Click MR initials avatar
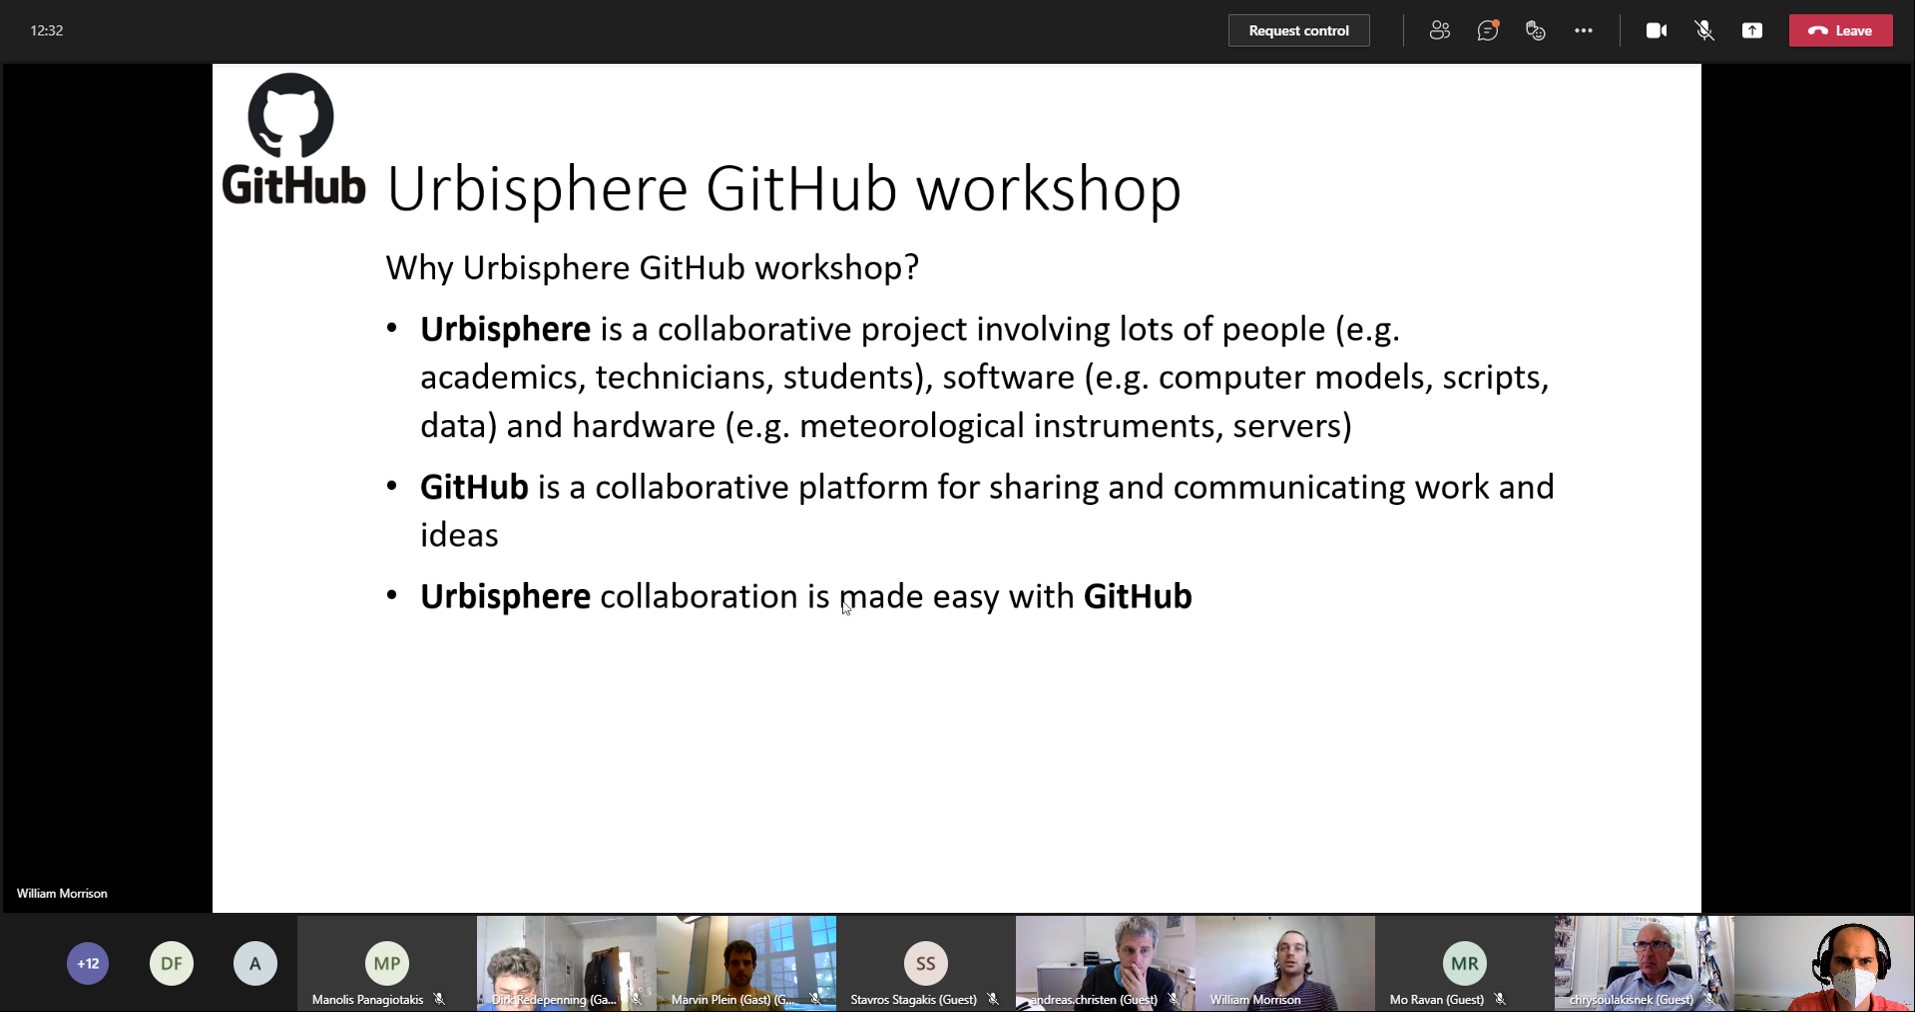 pyautogui.click(x=1464, y=963)
